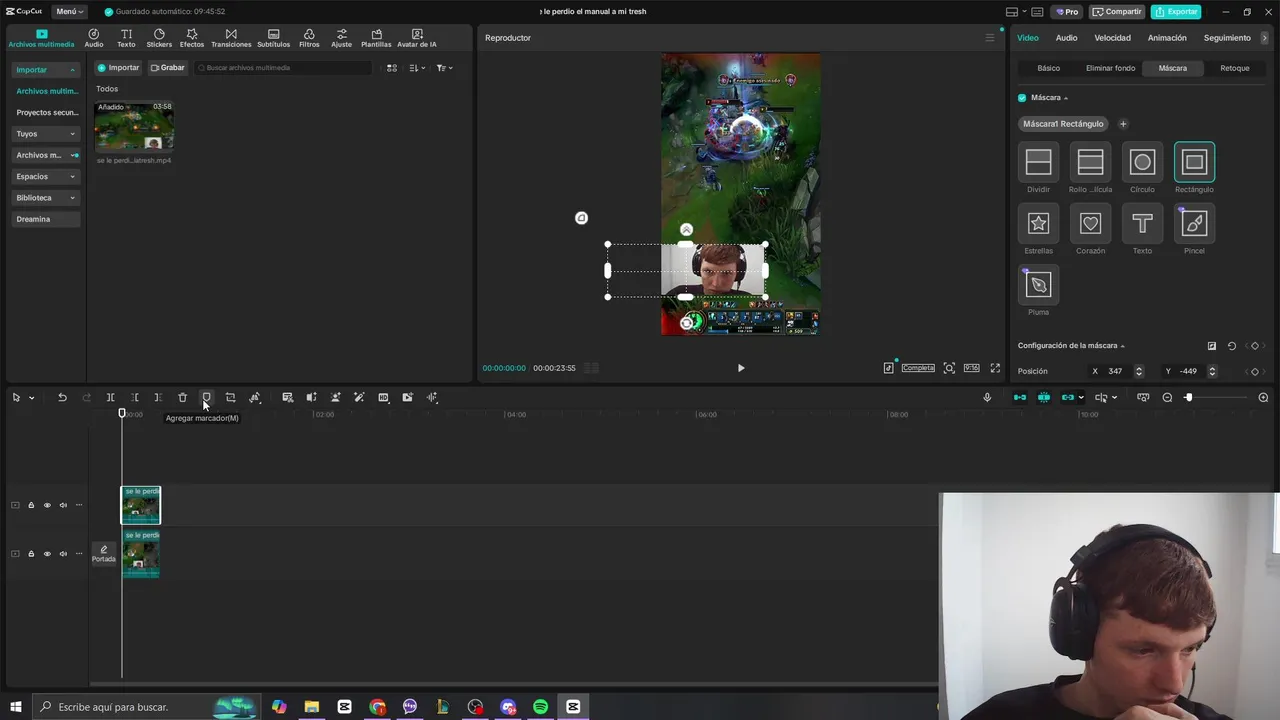
Task: Select the Rectángulo mask shape
Action: pos(1194,162)
